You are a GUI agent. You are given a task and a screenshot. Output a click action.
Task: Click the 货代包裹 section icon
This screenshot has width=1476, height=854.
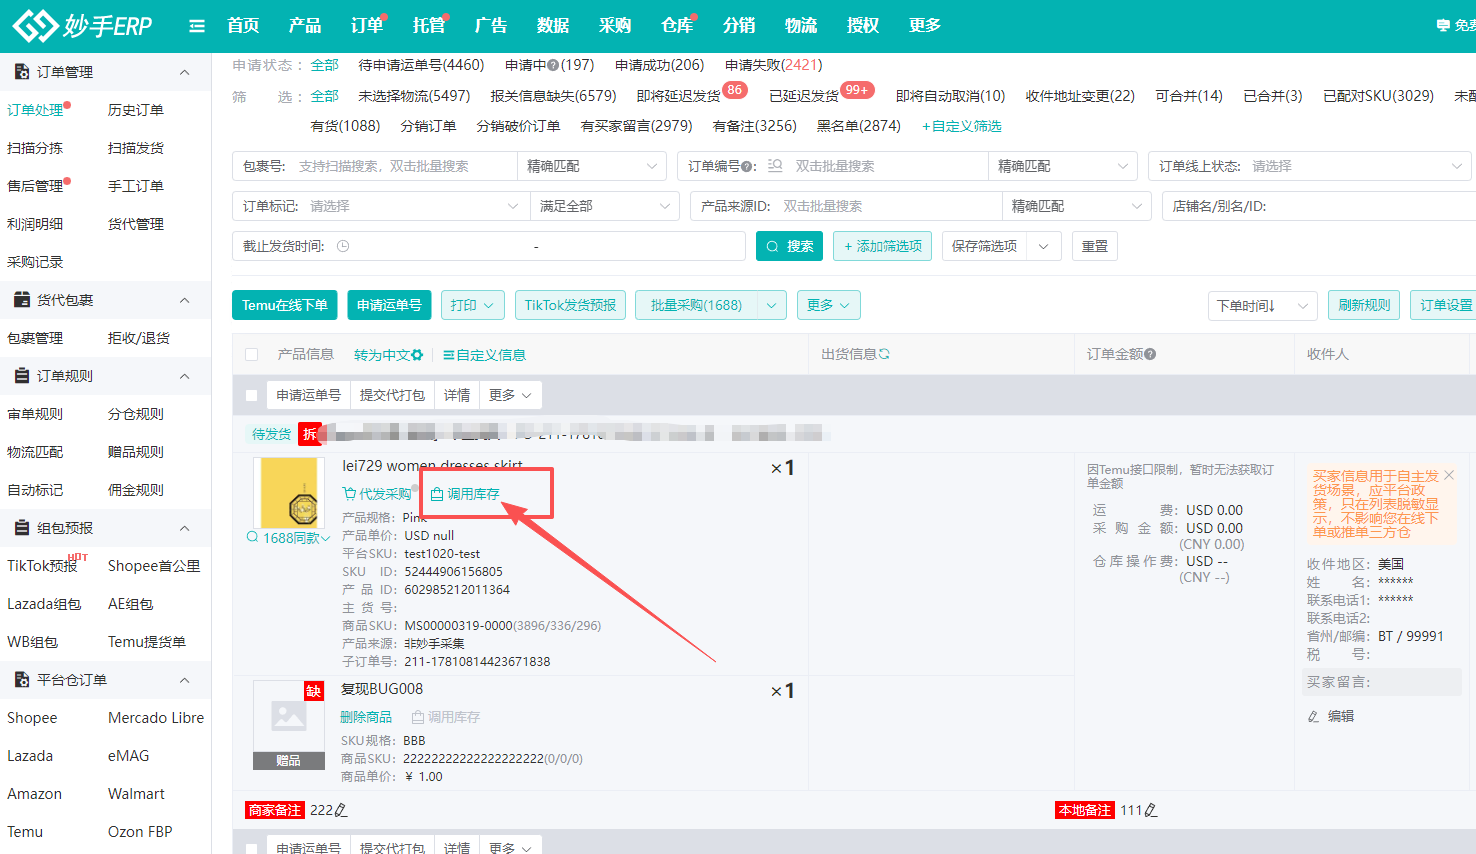tap(22, 300)
